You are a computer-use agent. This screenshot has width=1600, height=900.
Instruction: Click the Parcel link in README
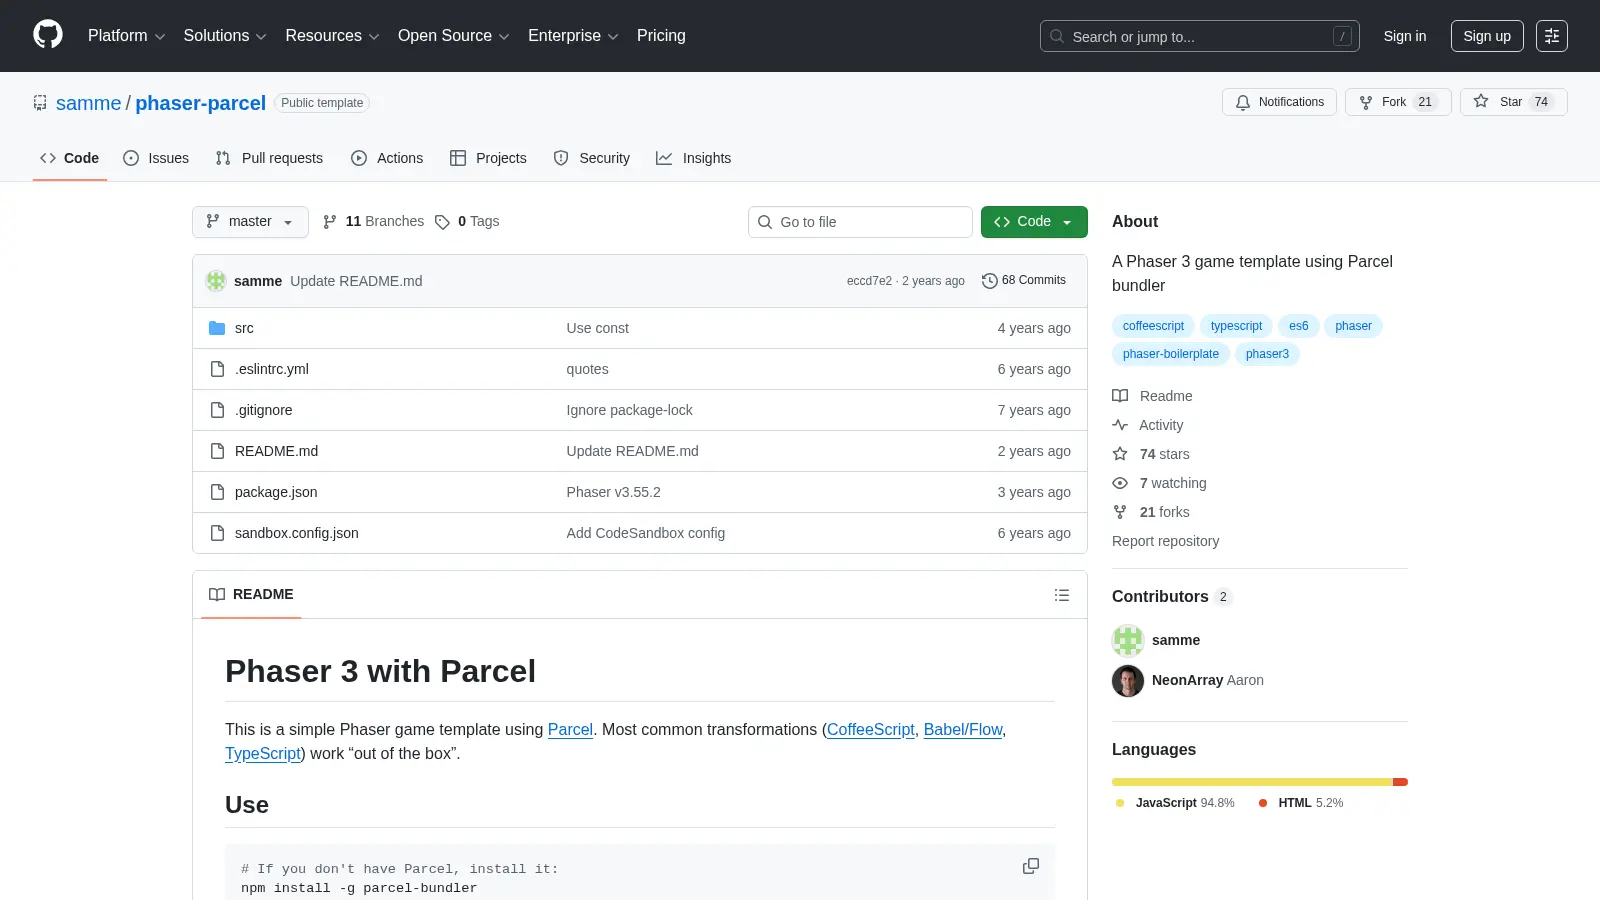pos(570,730)
